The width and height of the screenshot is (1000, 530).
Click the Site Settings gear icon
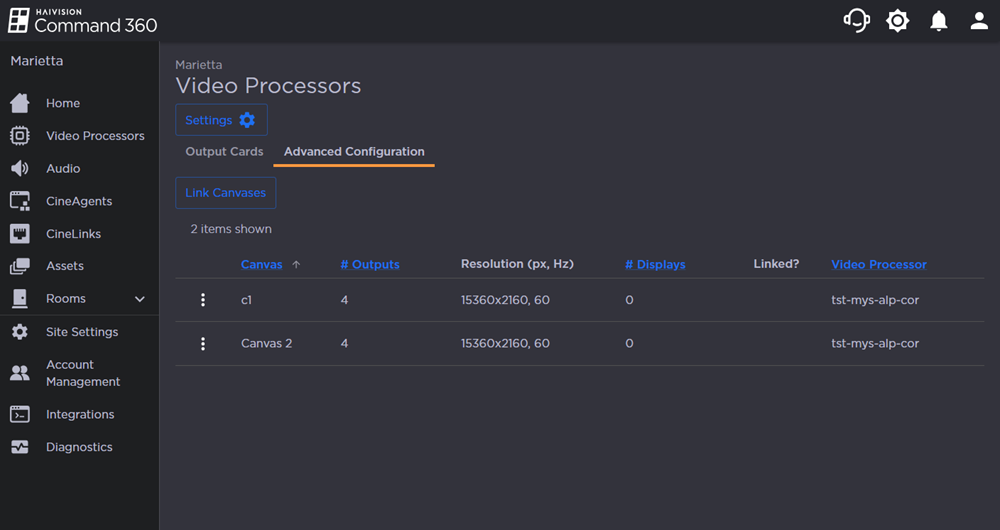20,332
